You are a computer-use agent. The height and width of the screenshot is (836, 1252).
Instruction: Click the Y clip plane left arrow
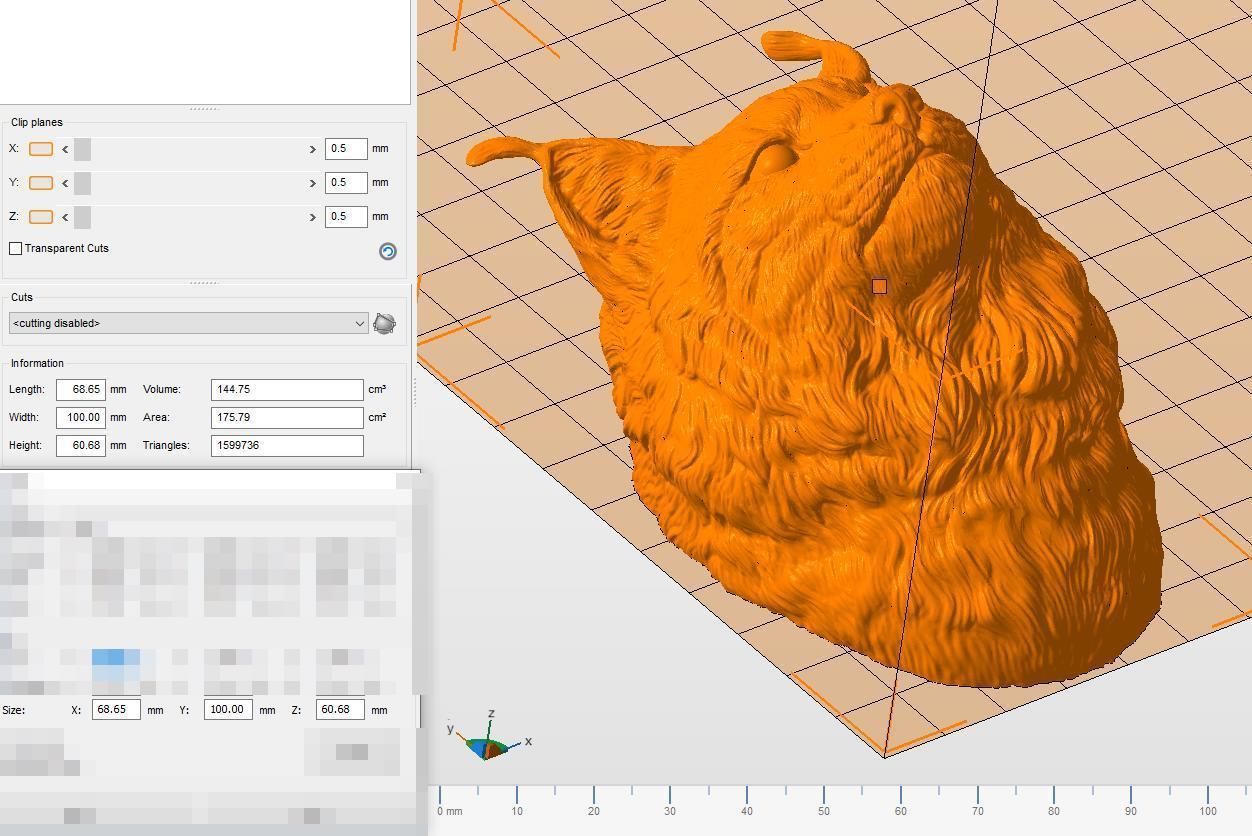coord(65,183)
